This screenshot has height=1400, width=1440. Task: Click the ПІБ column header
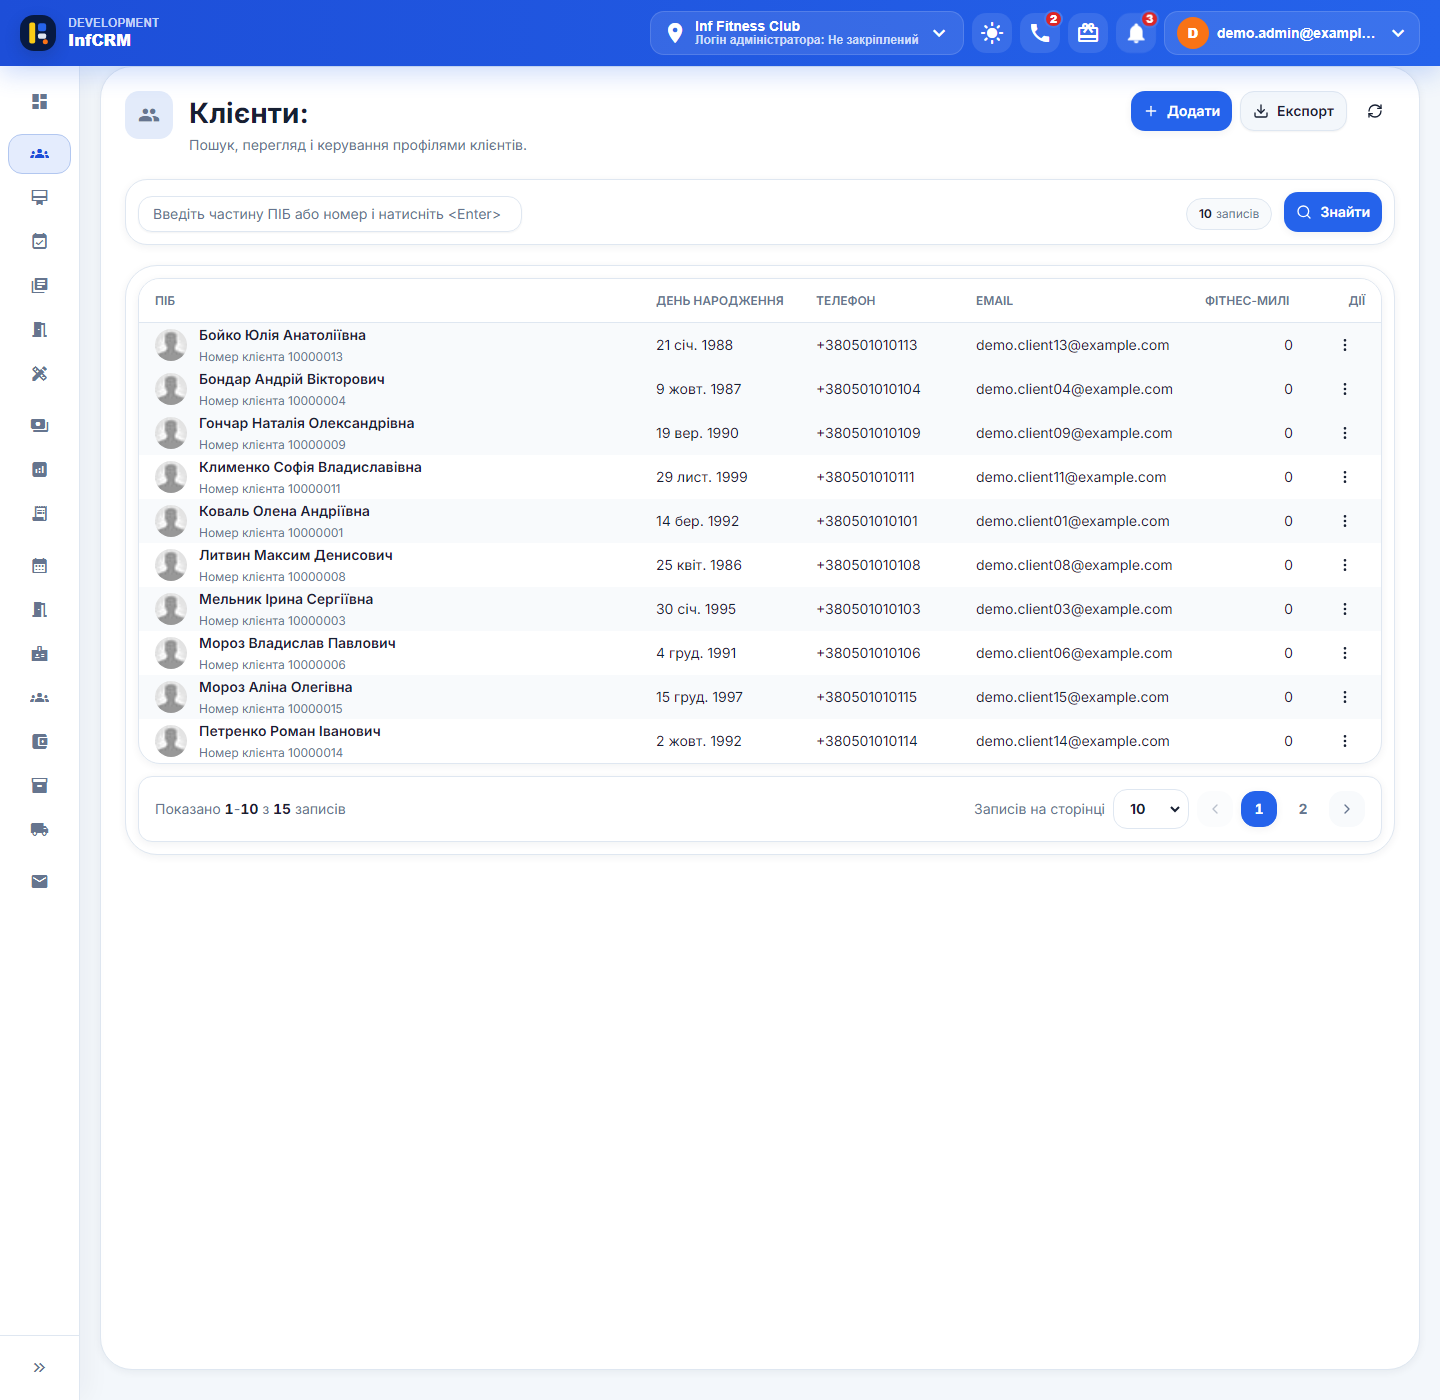[165, 301]
